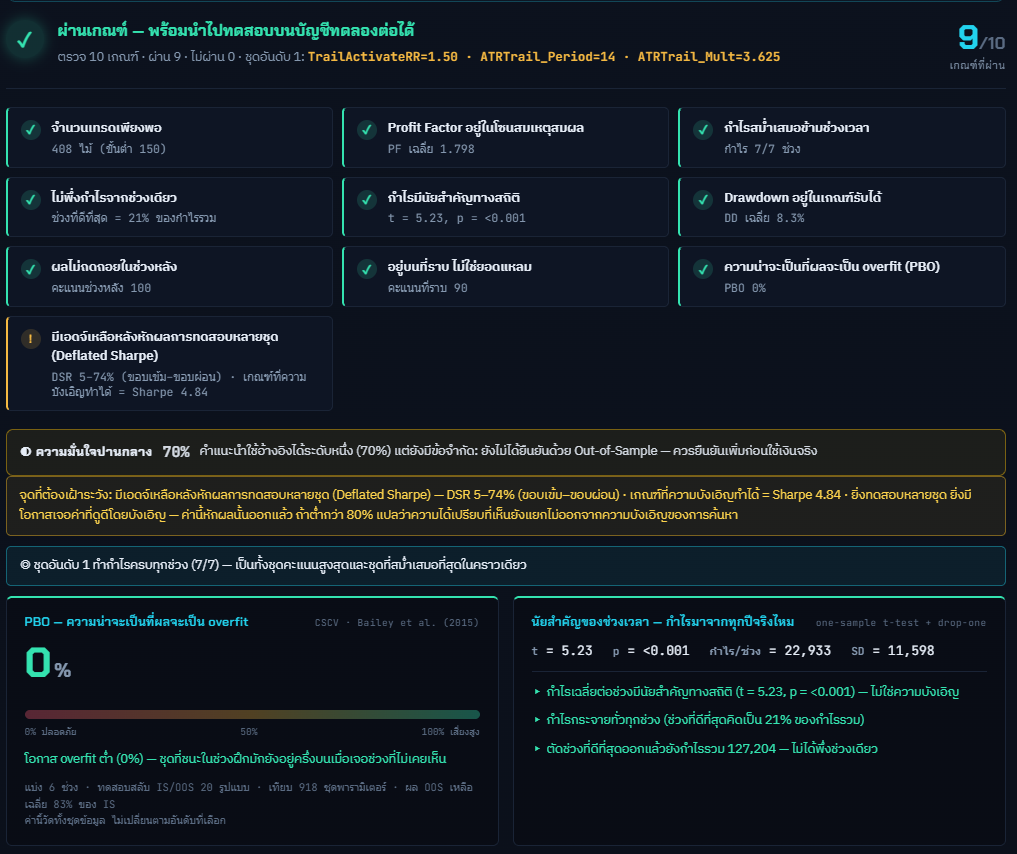1017x854 pixels.
Task: Click the triangle bullet of the first significance line
Action: point(537,692)
